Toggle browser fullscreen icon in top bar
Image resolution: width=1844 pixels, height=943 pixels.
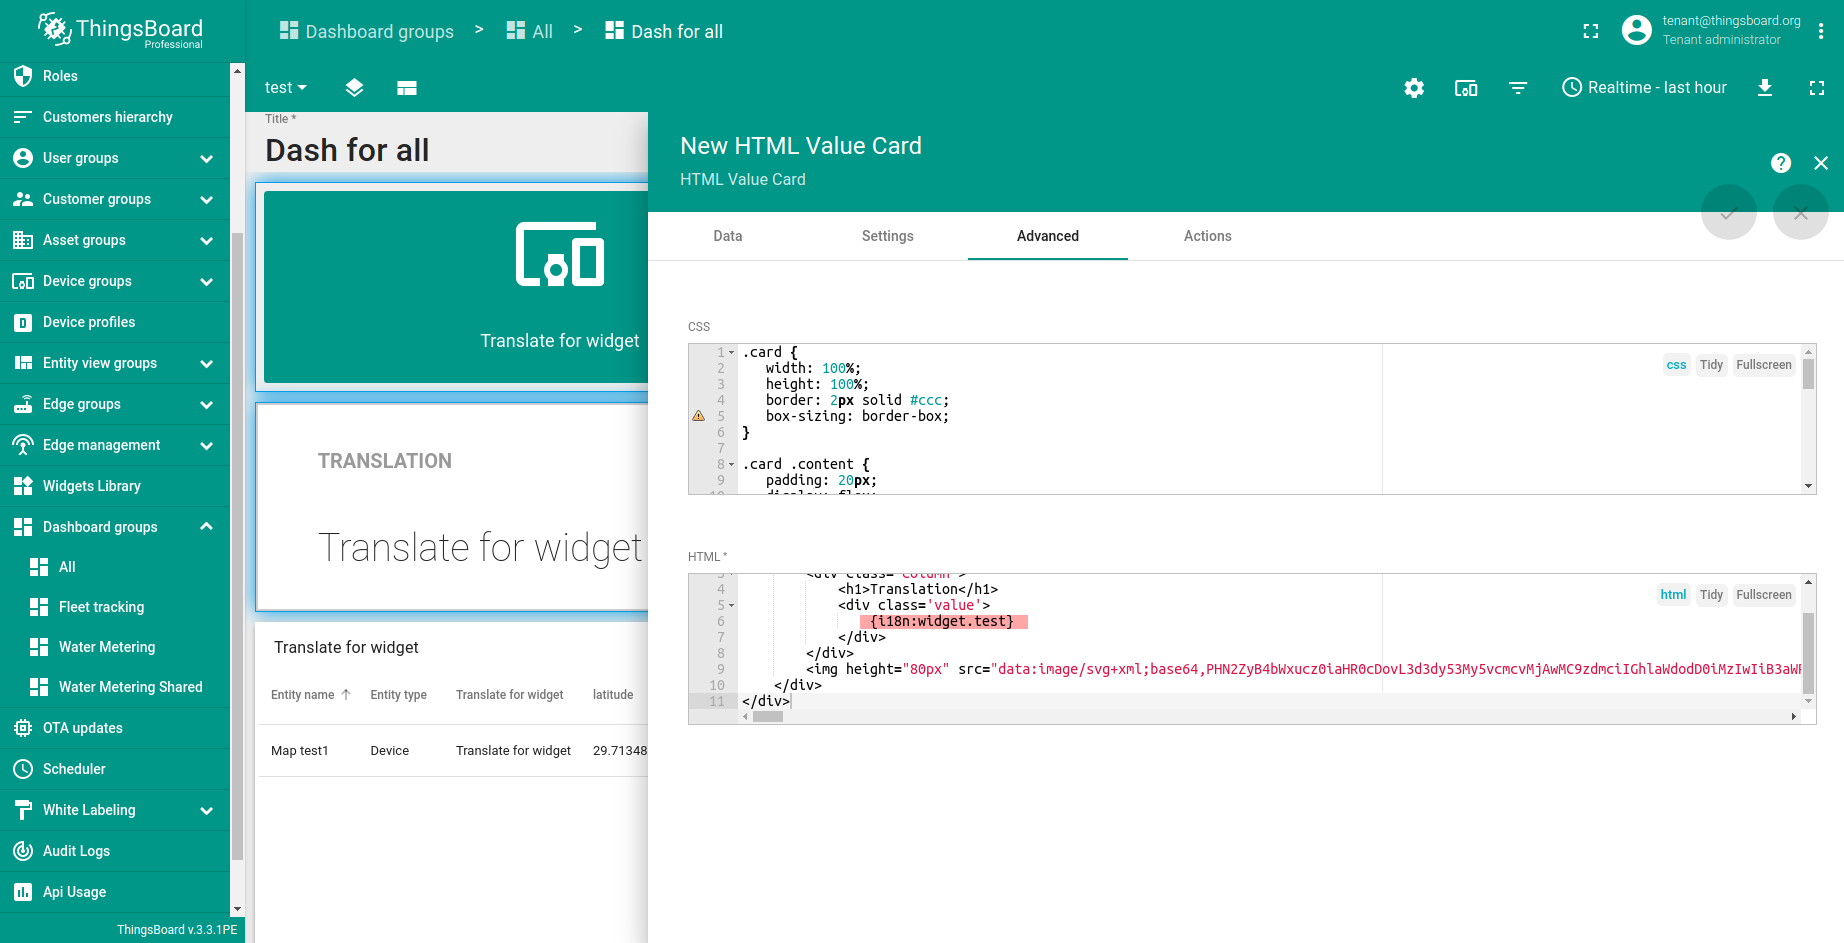click(x=1591, y=31)
